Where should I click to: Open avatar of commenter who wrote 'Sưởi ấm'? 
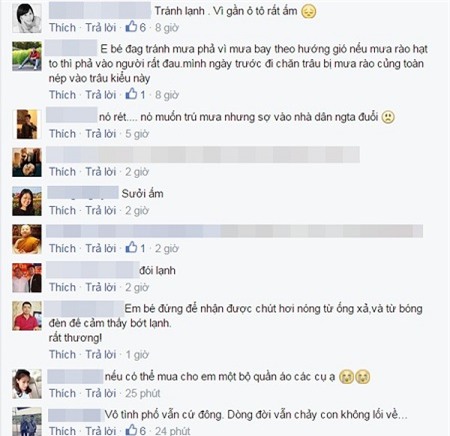27,201
